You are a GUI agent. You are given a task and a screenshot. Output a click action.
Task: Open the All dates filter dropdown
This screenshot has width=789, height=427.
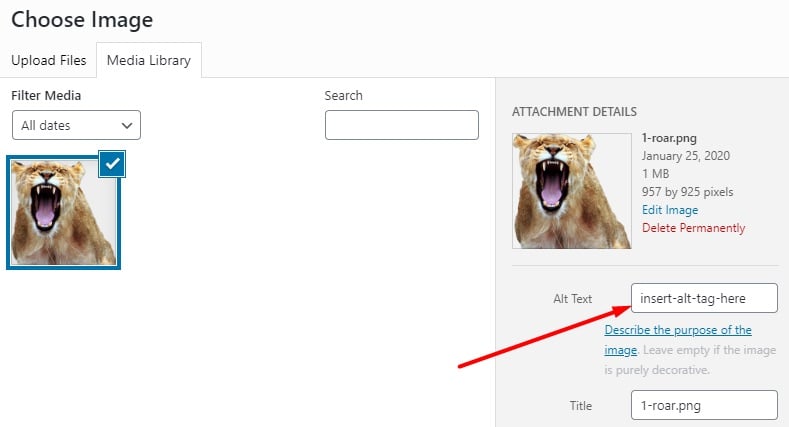tap(76, 125)
